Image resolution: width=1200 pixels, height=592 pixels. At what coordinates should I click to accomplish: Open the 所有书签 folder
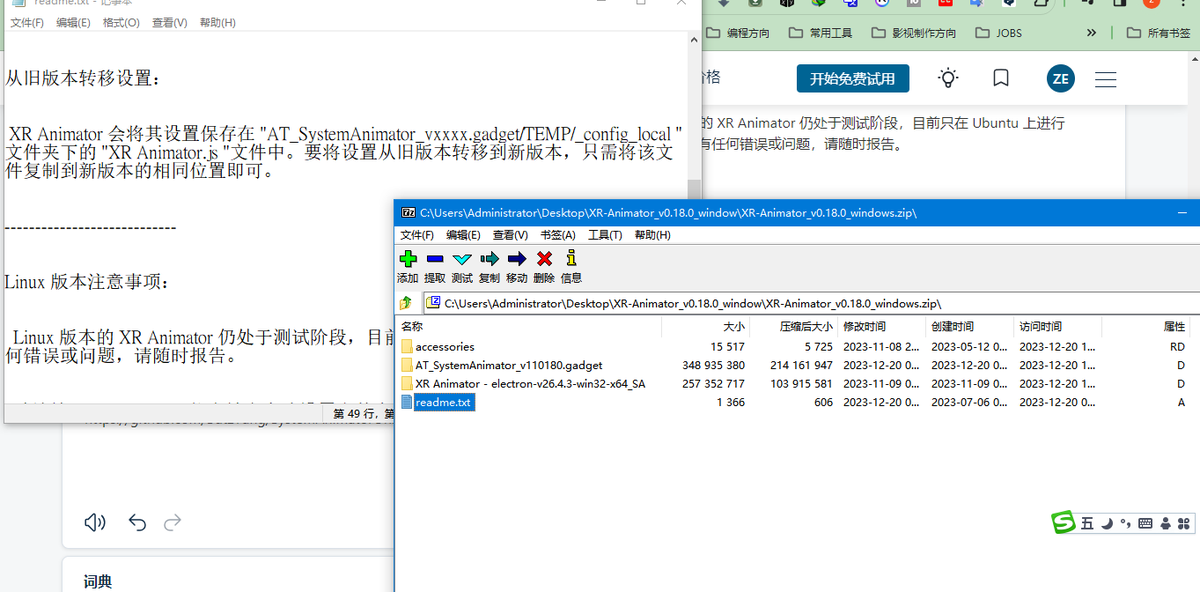tap(1160, 33)
